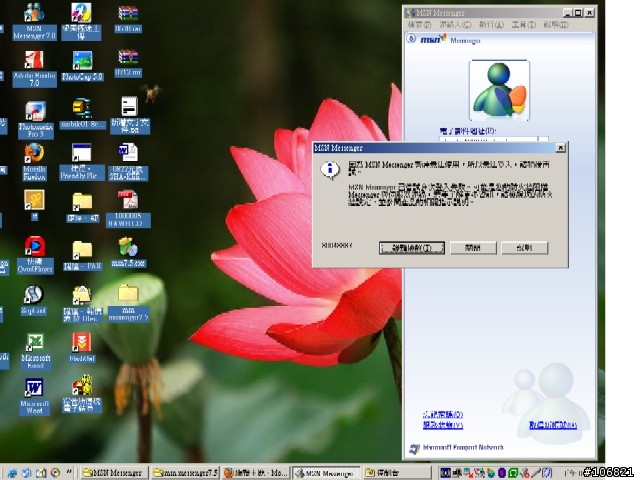Image resolution: width=640 pixels, height=480 pixels.
Task: Click Internet Explorer quick launch icon
Action: point(12,473)
